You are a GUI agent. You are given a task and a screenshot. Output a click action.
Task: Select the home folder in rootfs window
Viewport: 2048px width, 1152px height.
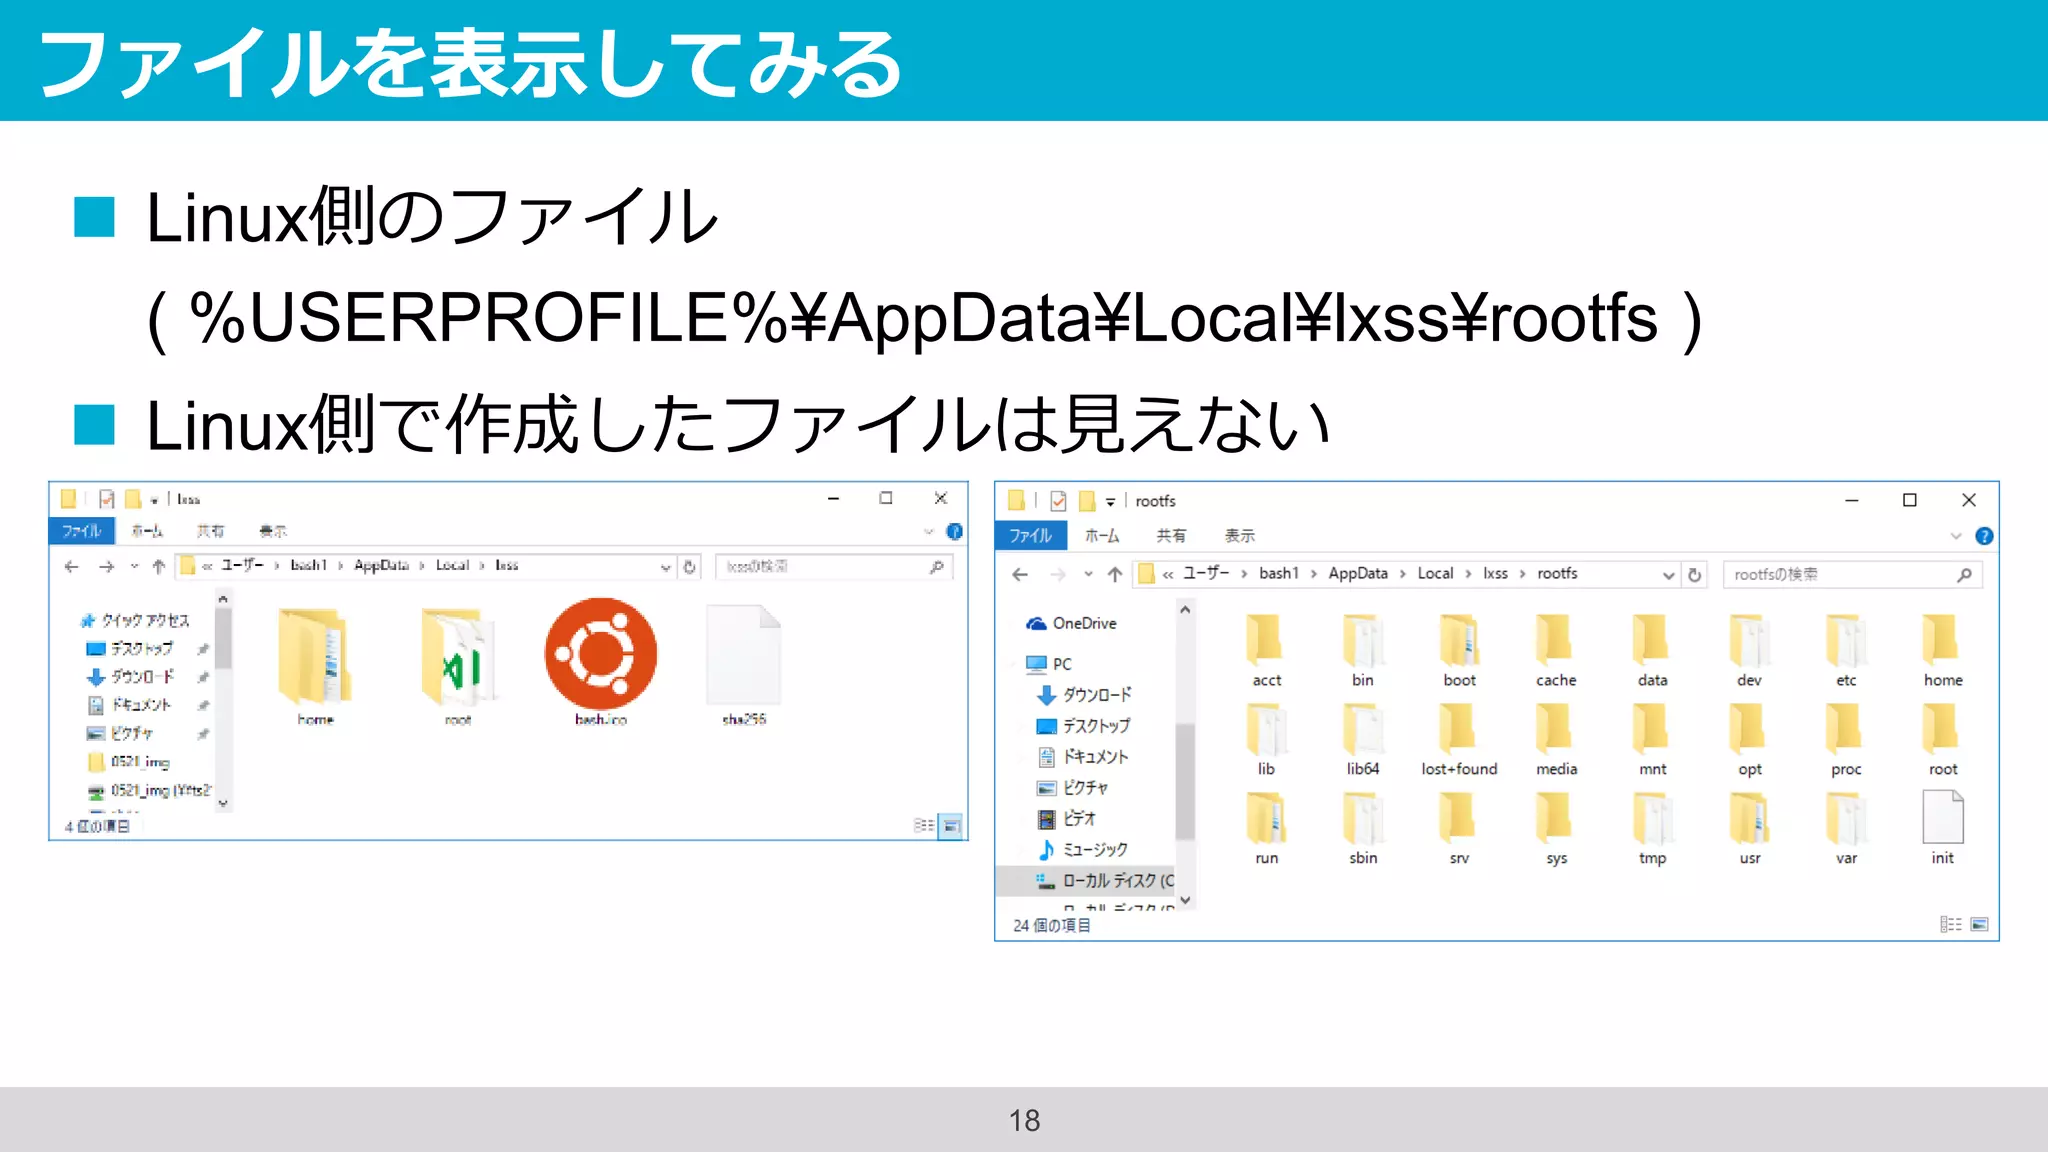(1943, 650)
